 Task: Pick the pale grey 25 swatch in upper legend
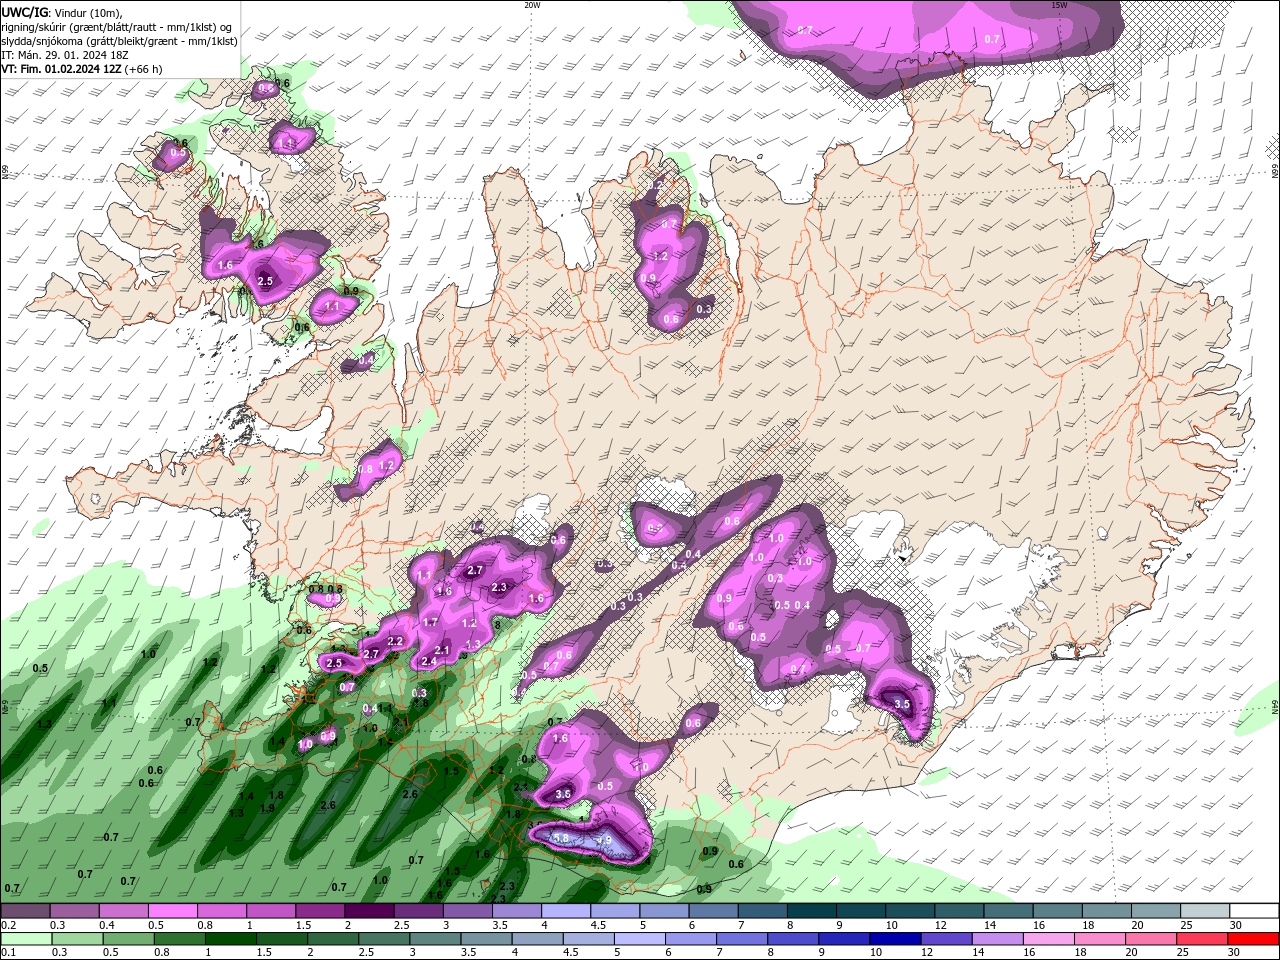pos(1205,911)
